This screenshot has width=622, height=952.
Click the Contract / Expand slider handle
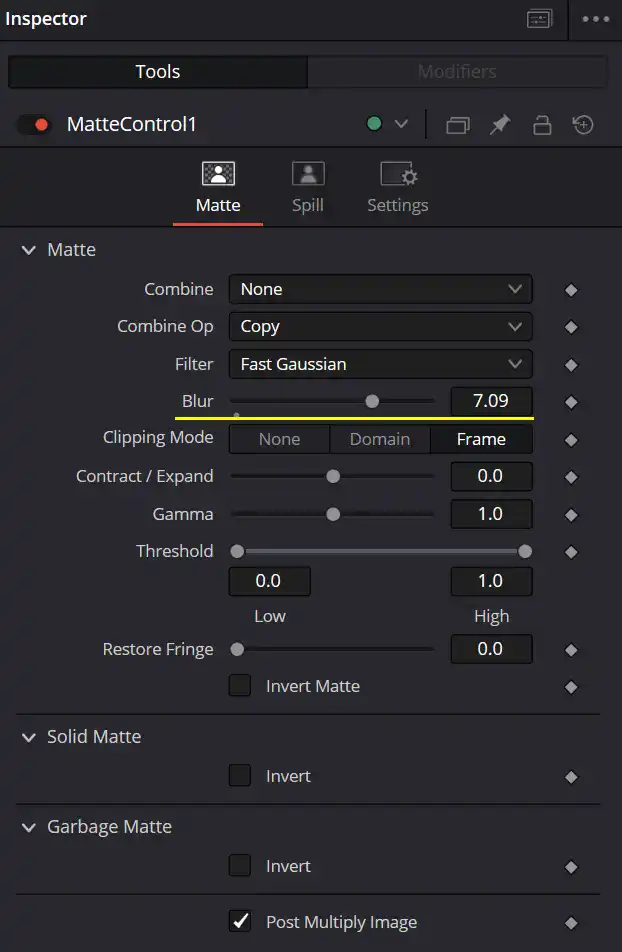pos(333,477)
